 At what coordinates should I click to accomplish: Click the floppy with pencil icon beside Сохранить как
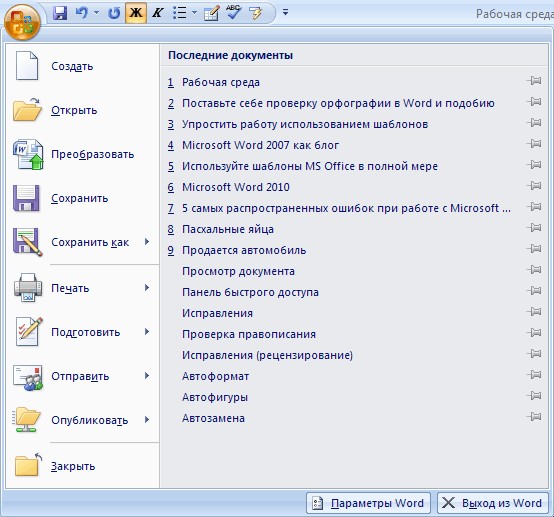tap(28, 242)
